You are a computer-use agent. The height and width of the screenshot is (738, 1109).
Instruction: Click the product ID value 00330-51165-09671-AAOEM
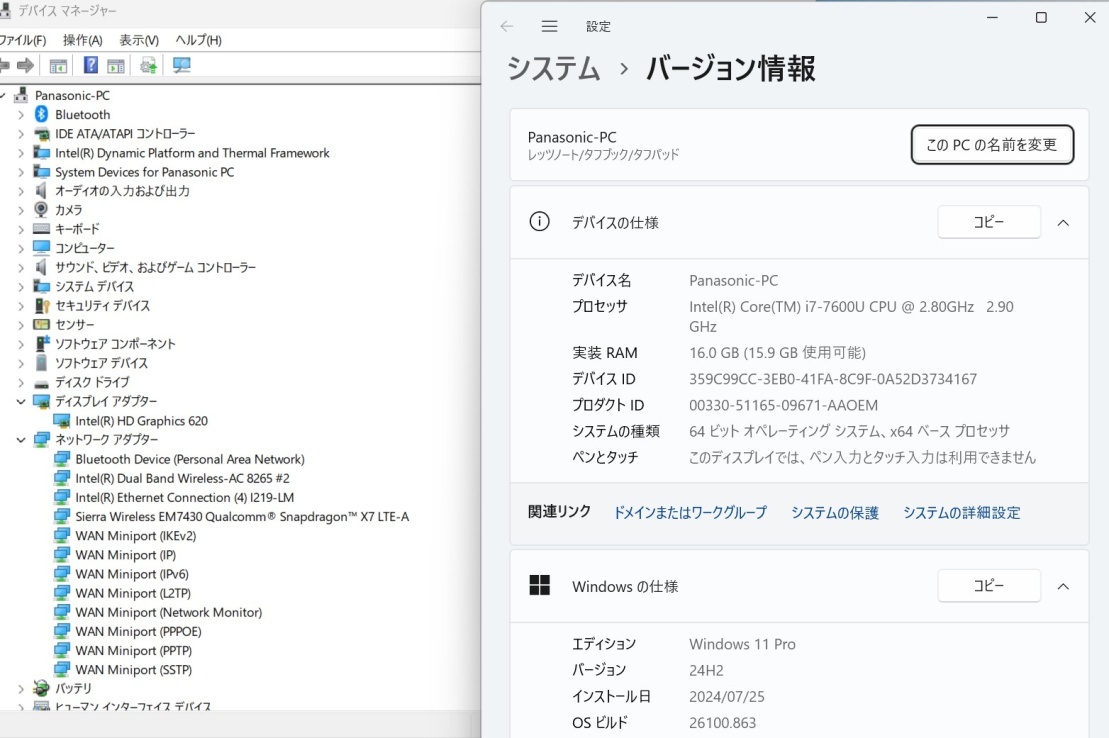point(784,405)
